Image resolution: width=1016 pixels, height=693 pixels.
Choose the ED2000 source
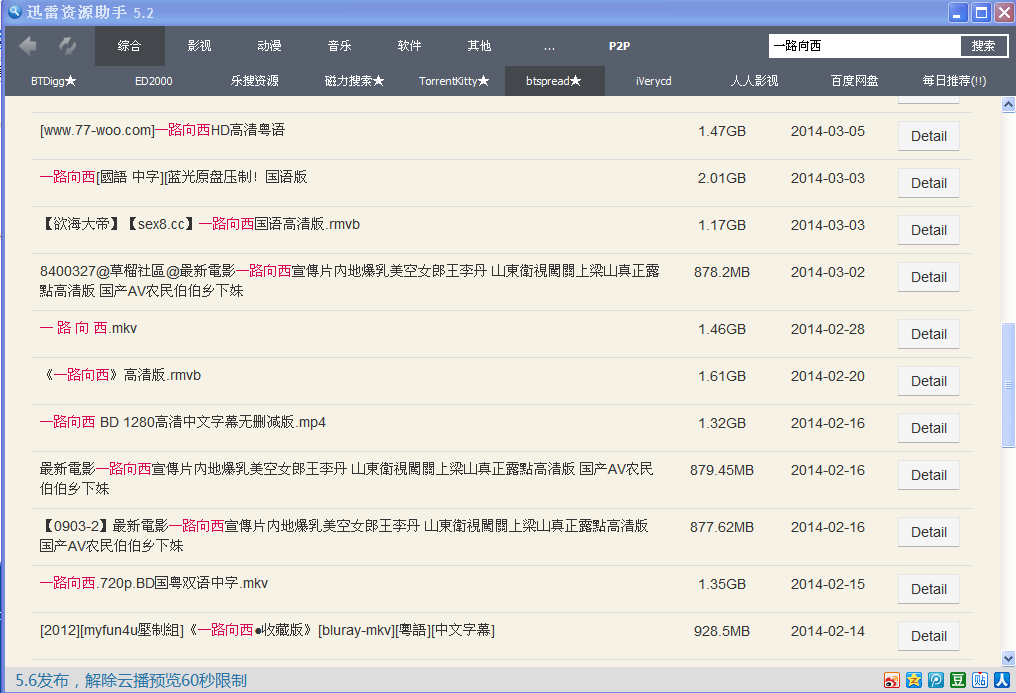coord(154,81)
